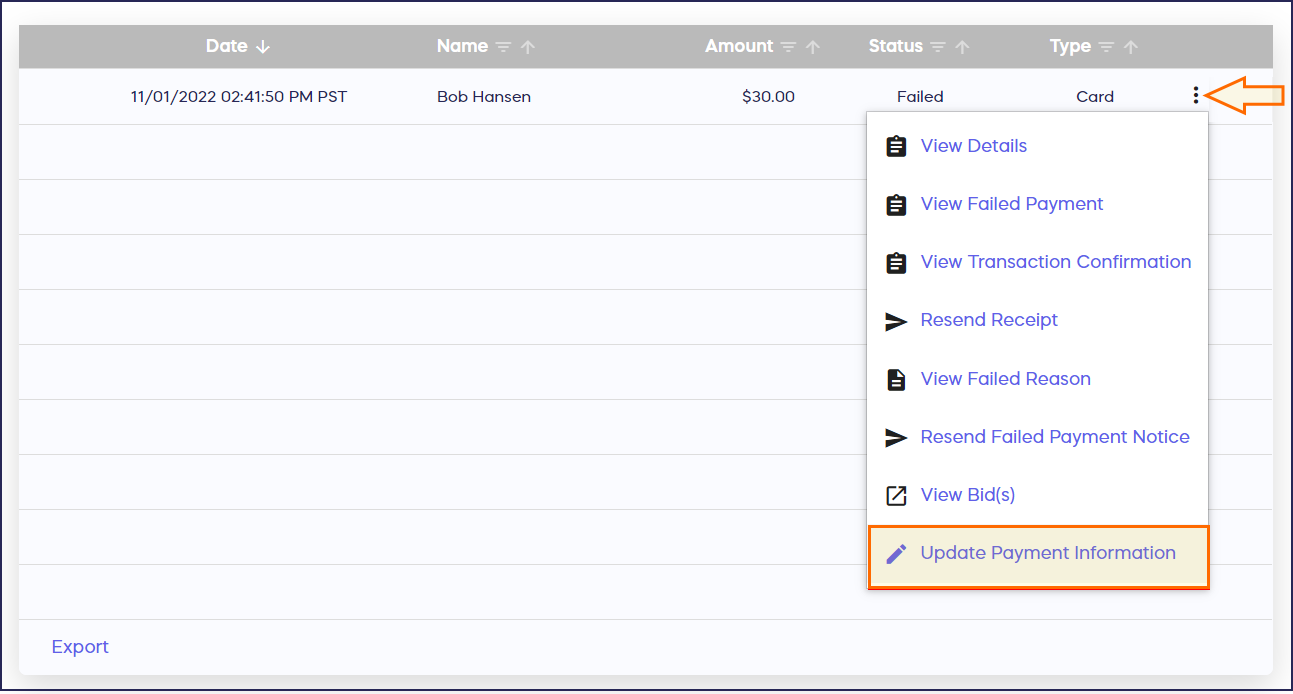Open the Type column filter icon

pos(1106,47)
